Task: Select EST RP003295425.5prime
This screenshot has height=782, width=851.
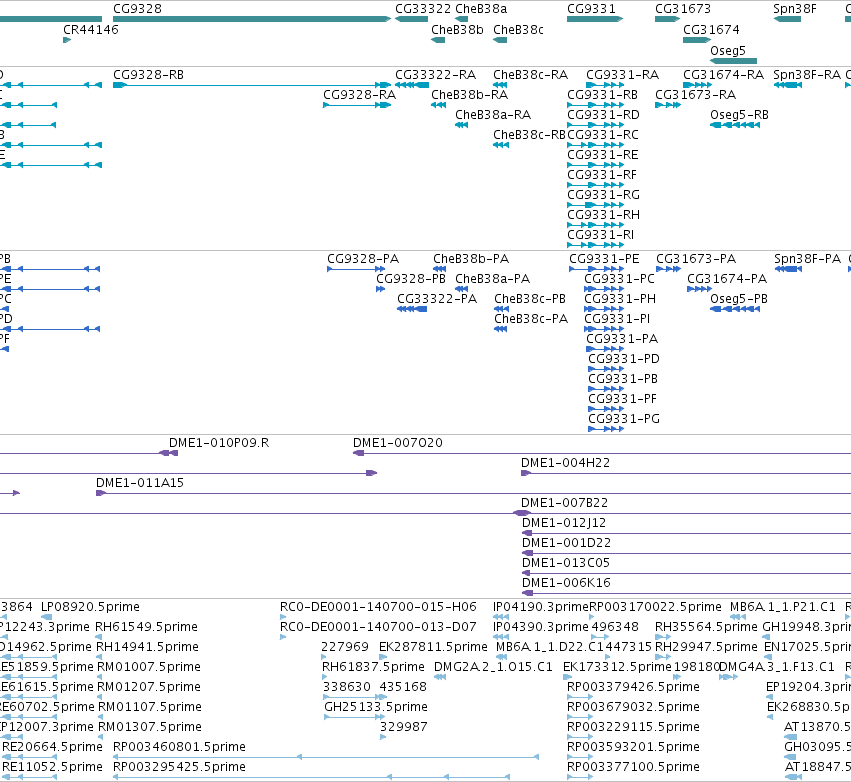Action: tap(312, 777)
